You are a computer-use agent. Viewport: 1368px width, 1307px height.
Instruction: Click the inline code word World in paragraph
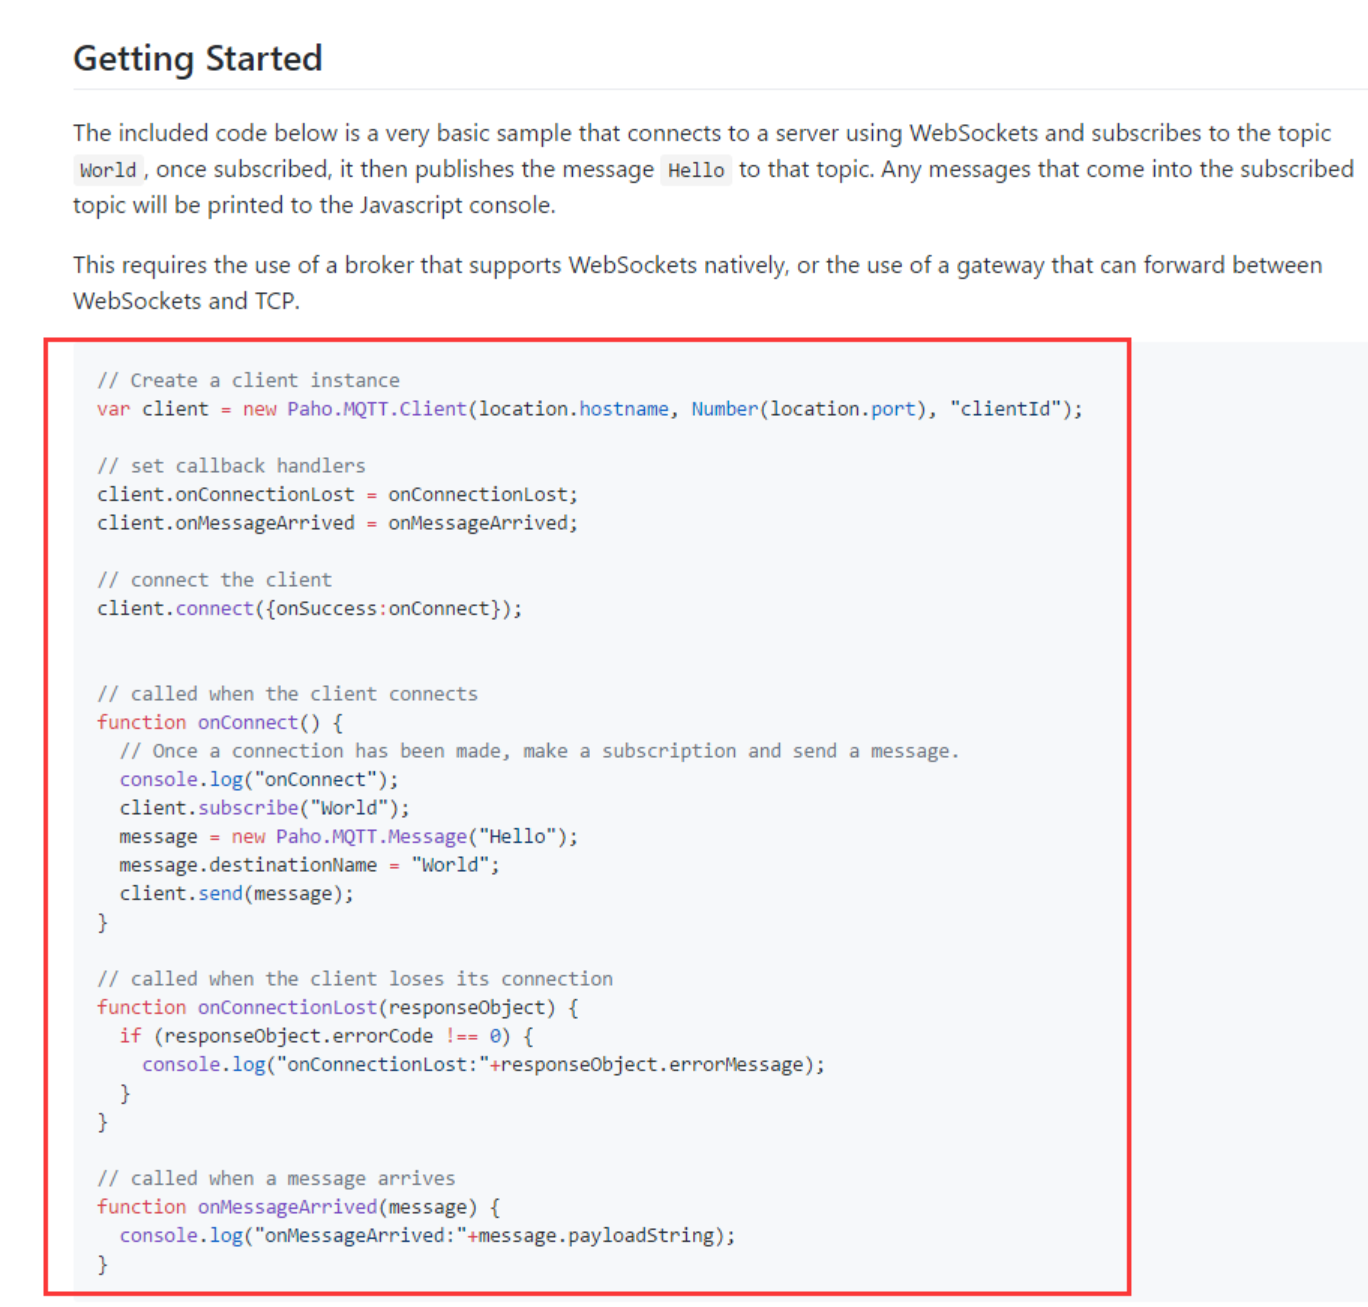click(108, 170)
